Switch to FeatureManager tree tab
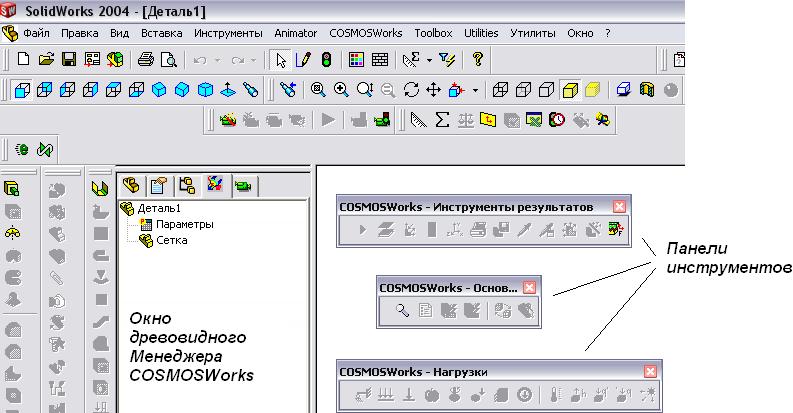 pos(131,186)
